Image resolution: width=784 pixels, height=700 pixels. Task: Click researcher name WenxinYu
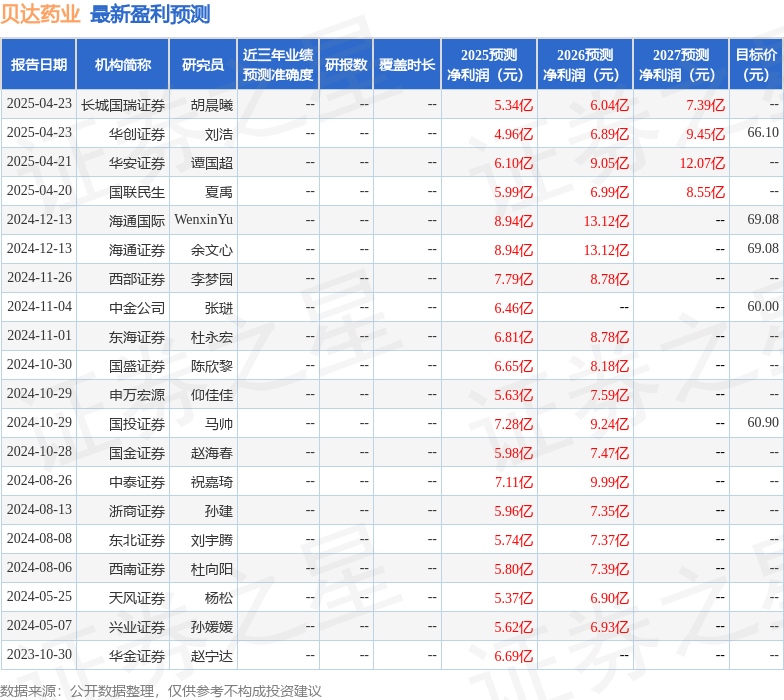(x=204, y=220)
